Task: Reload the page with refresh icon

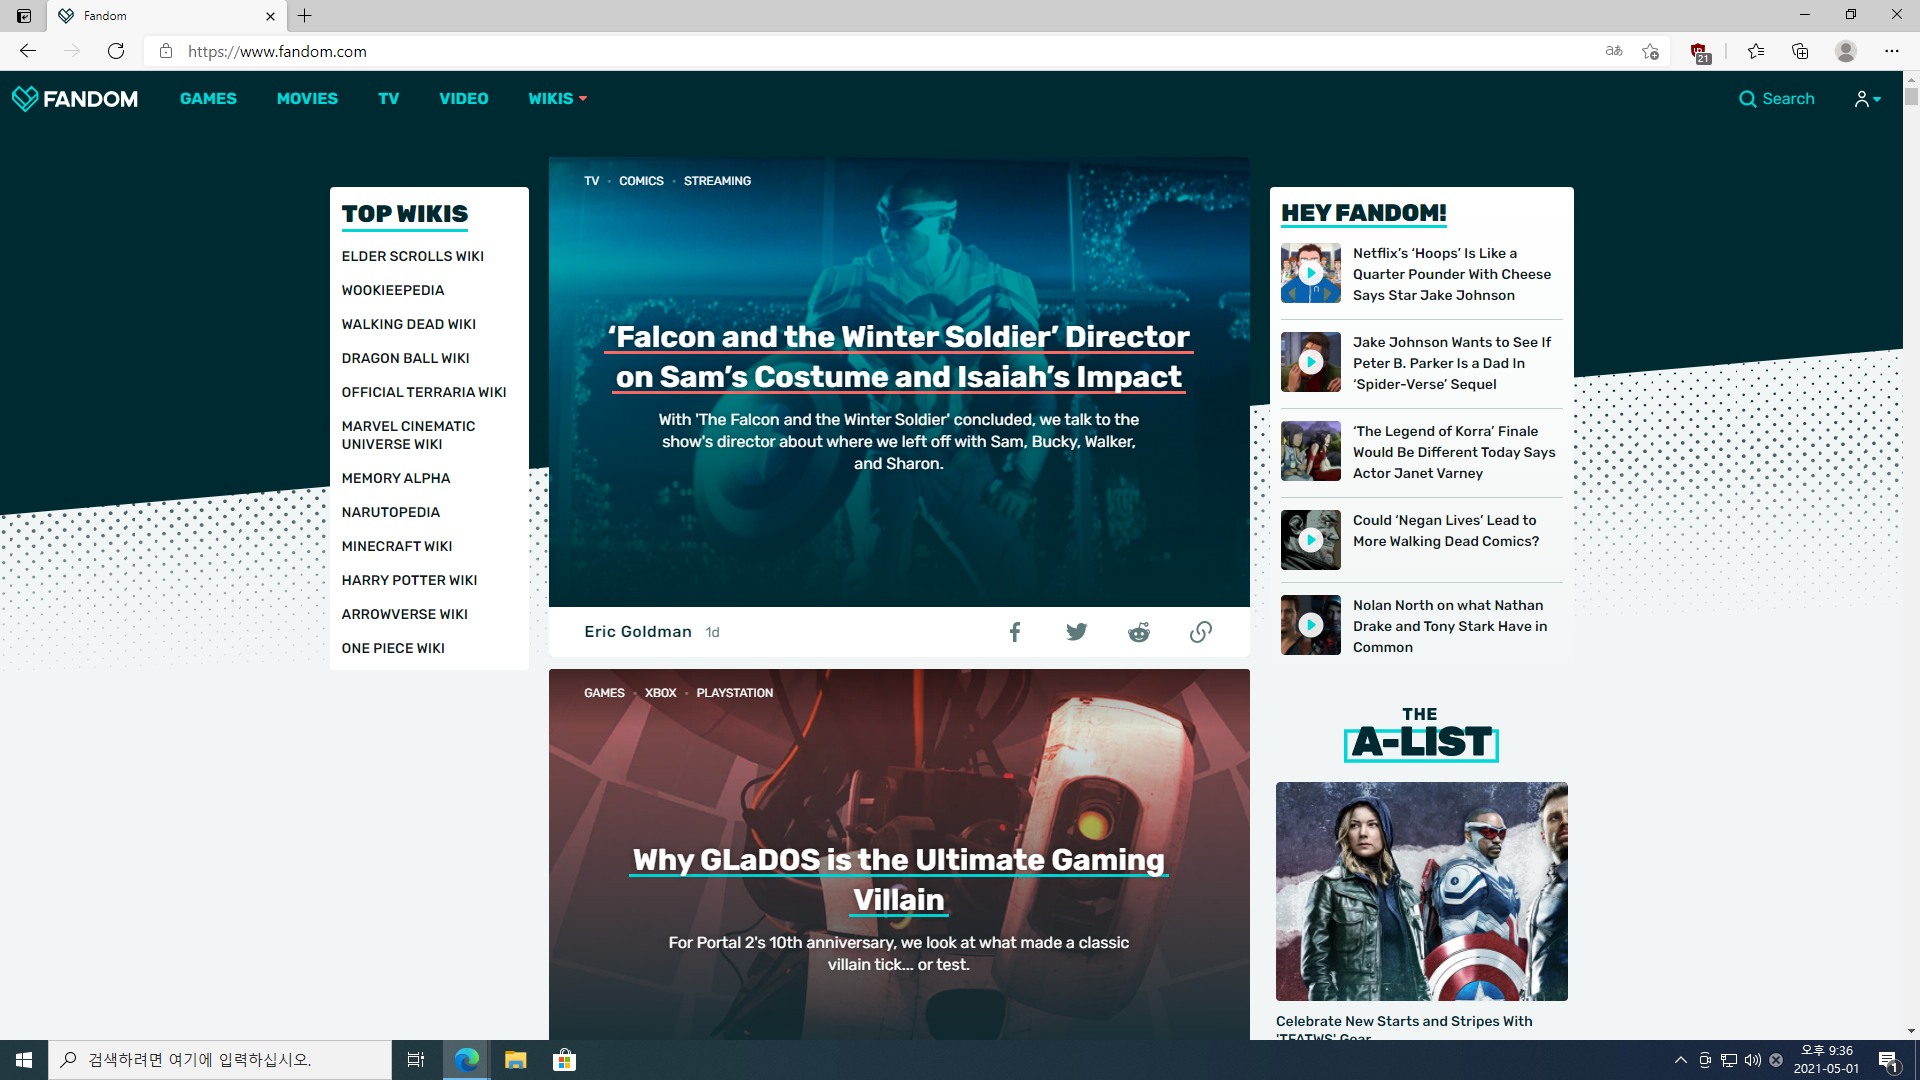Action: click(x=116, y=51)
